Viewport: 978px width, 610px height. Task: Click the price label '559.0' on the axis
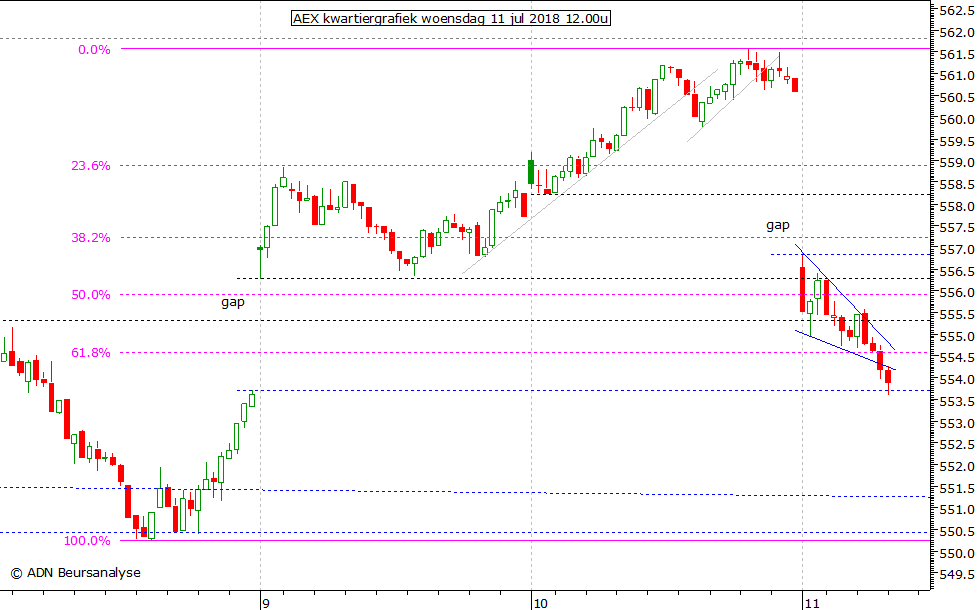pos(957,163)
